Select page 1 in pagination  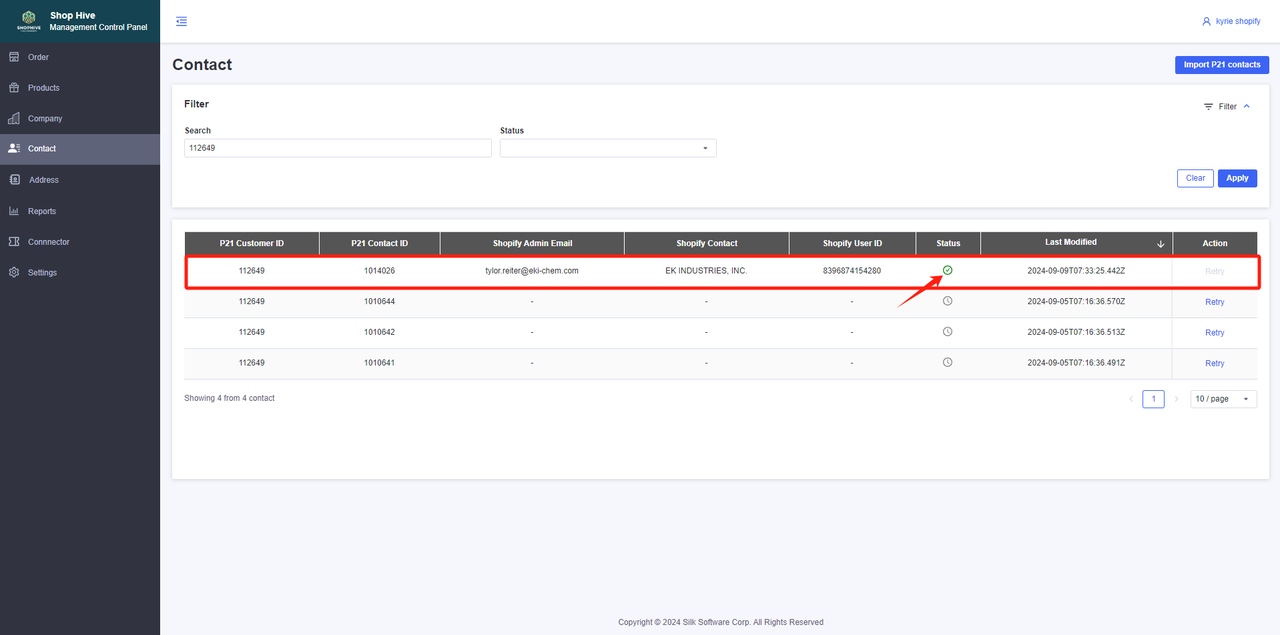[x=1154, y=399]
